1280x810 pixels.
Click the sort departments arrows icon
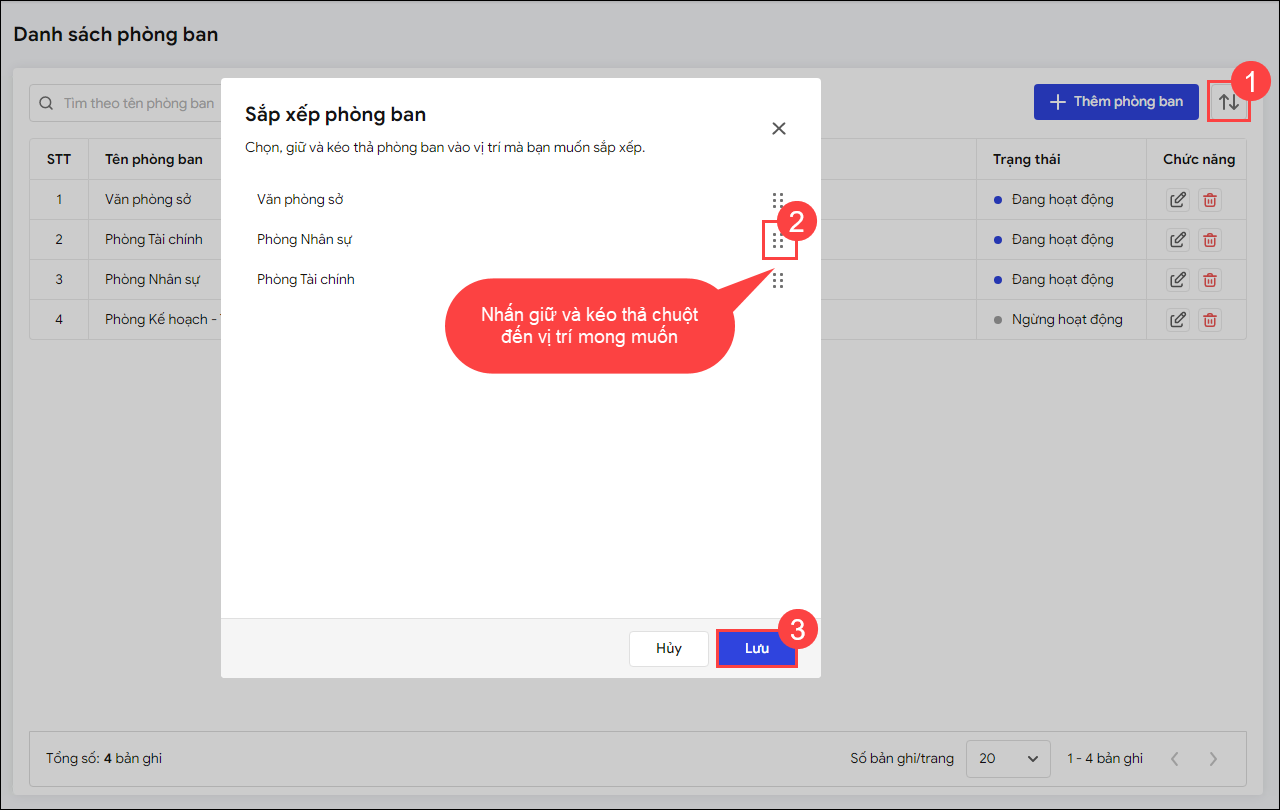click(x=1228, y=102)
